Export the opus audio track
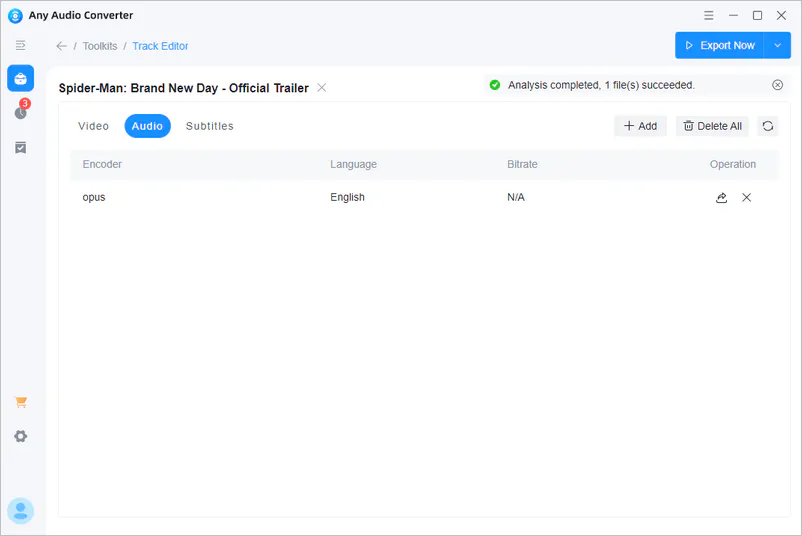Viewport: 802px width, 536px height. 721,197
